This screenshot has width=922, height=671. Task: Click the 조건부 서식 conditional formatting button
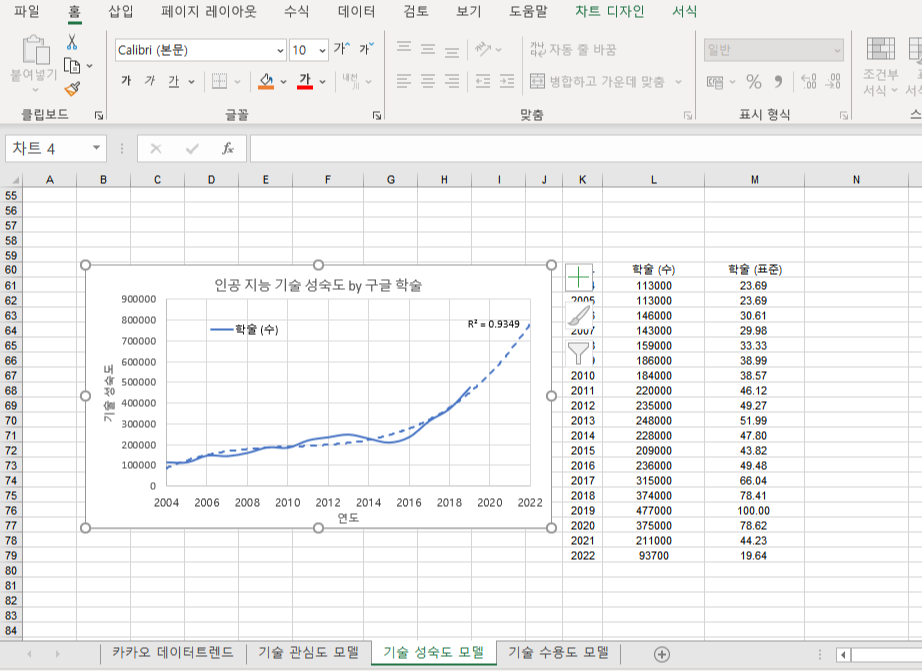(880, 66)
